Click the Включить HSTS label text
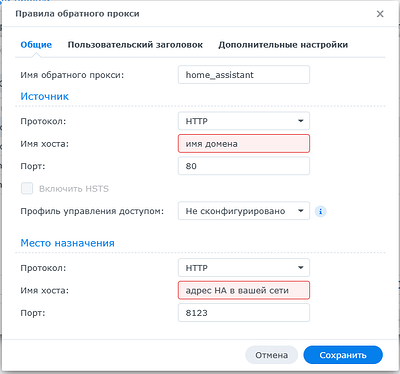Image resolution: width=400 pixels, height=374 pixels. [x=74, y=189]
